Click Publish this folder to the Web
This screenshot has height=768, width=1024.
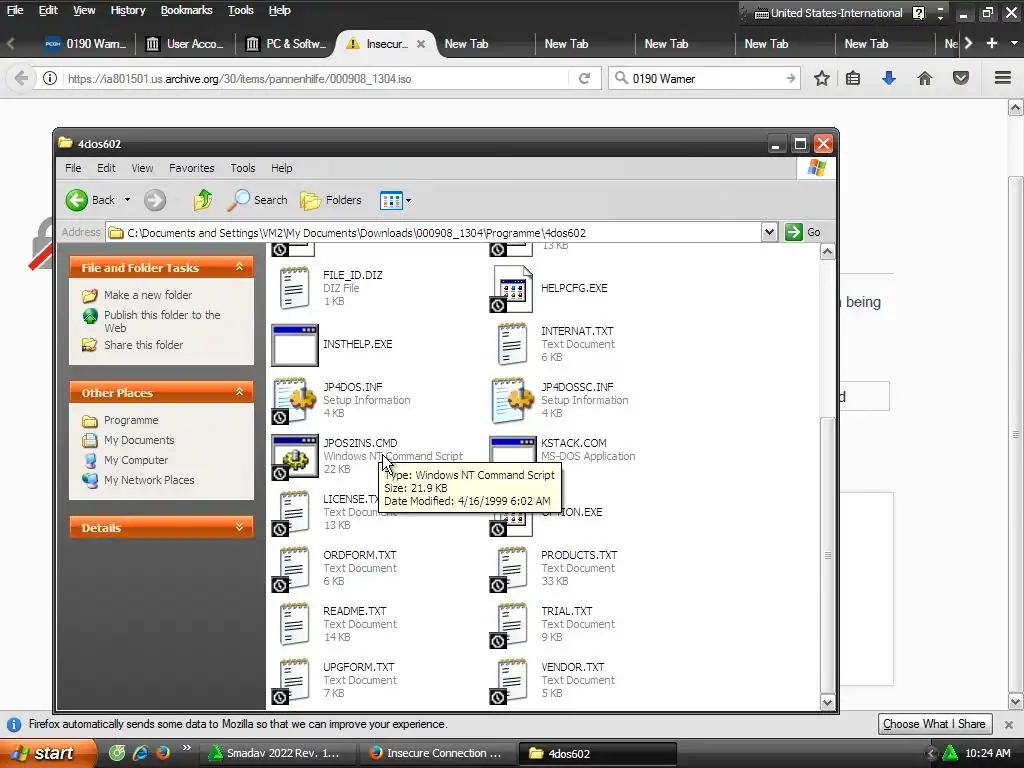click(x=162, y=321)
